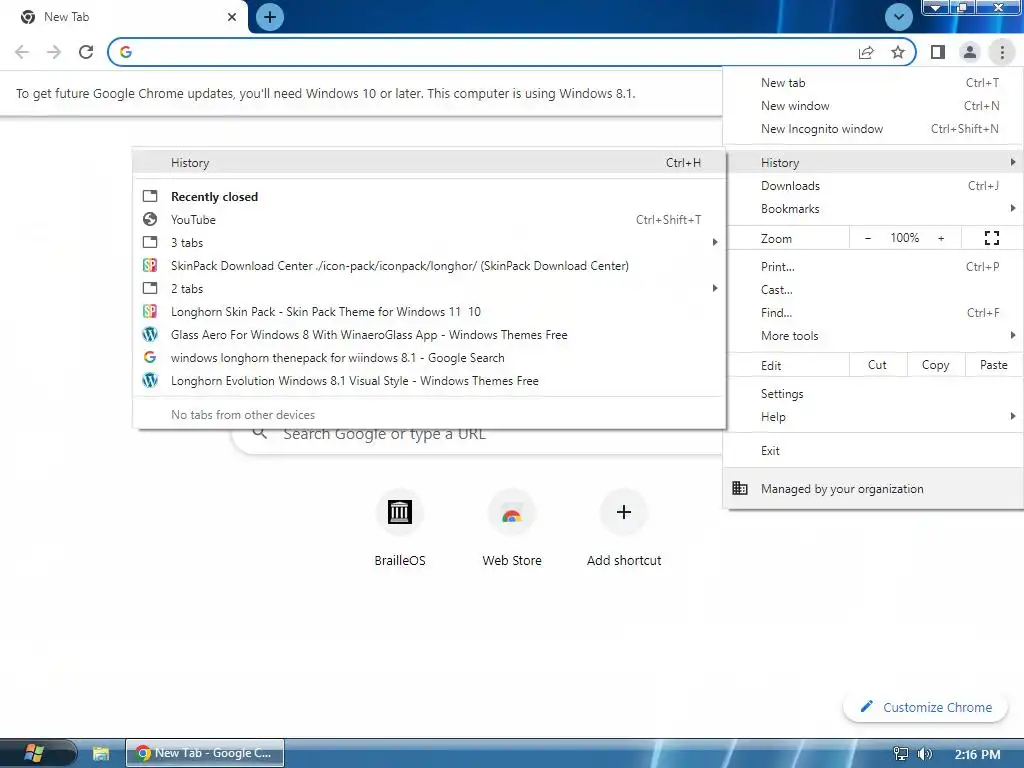Click the New Tab - Google Chrome taskbar button
Viewport: 1024px width, 768px height.
[204, 753]
